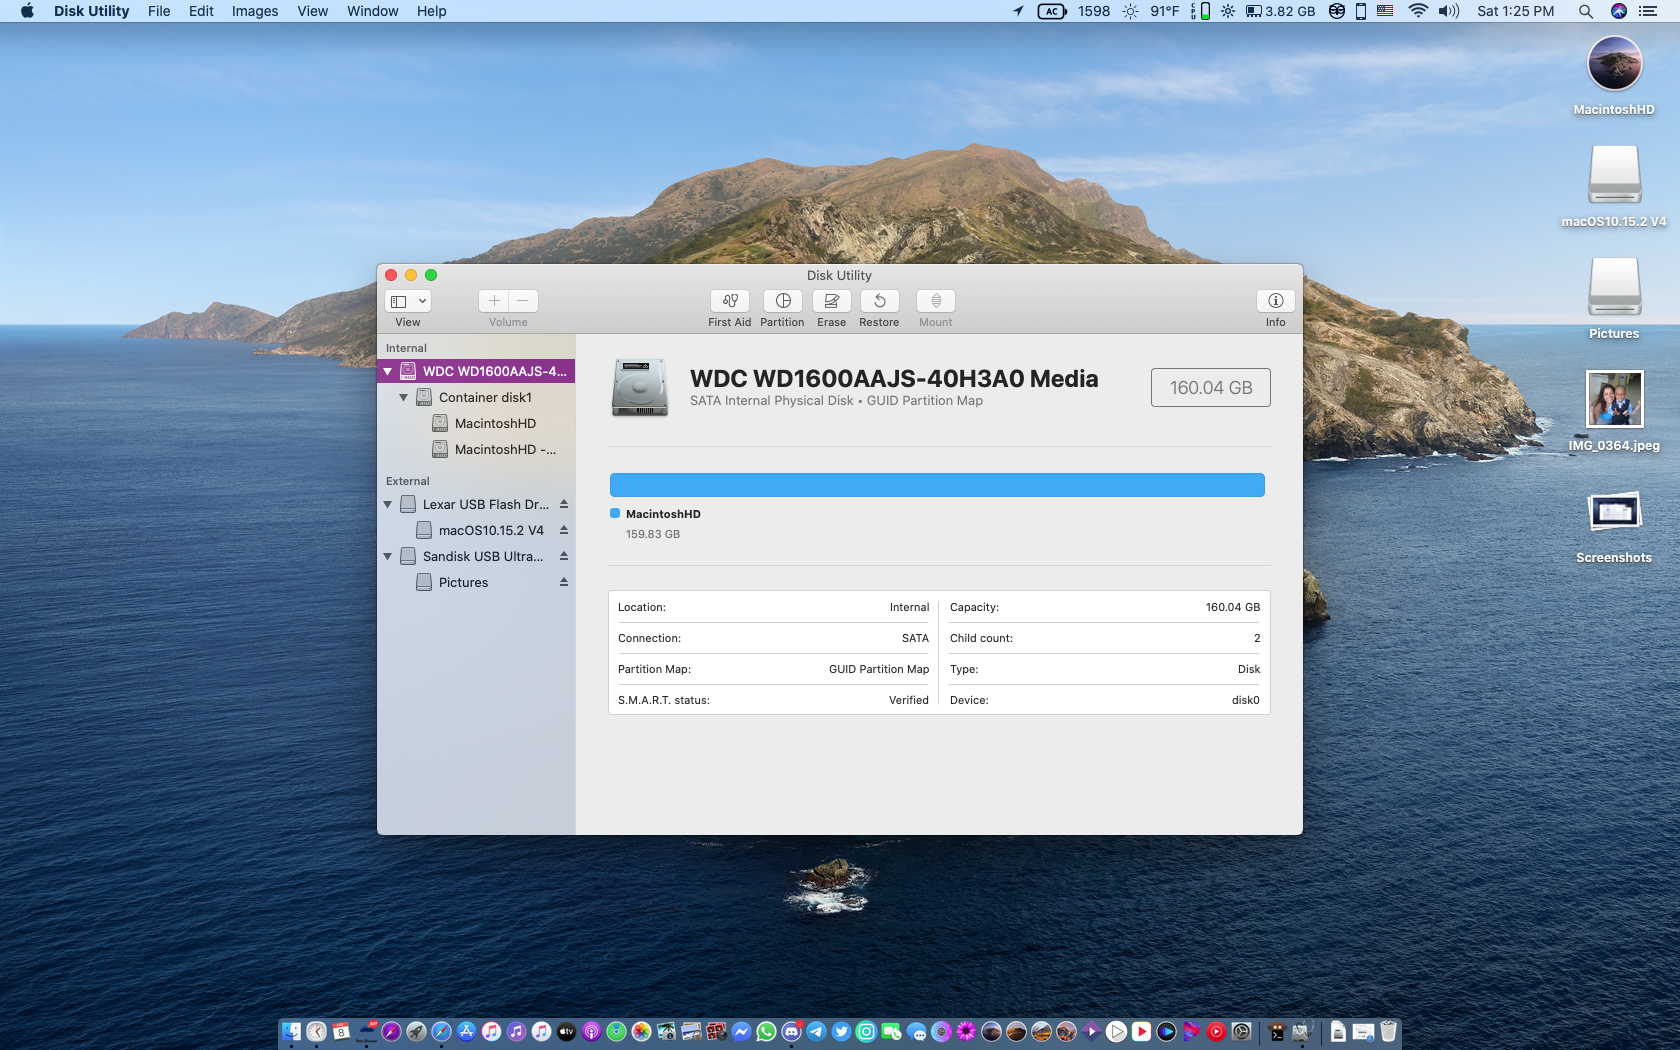This screenshot has height=1050, width=1680.
Task: Open the Edit menu
Action: click(x=201, y=11)
